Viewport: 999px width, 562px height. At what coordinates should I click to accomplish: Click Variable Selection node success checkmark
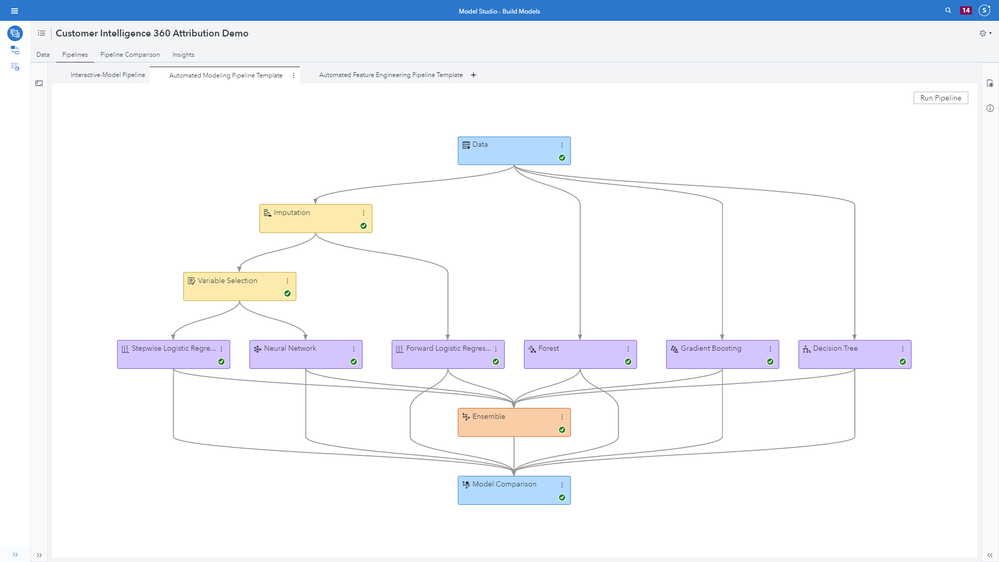pos(287,294)
